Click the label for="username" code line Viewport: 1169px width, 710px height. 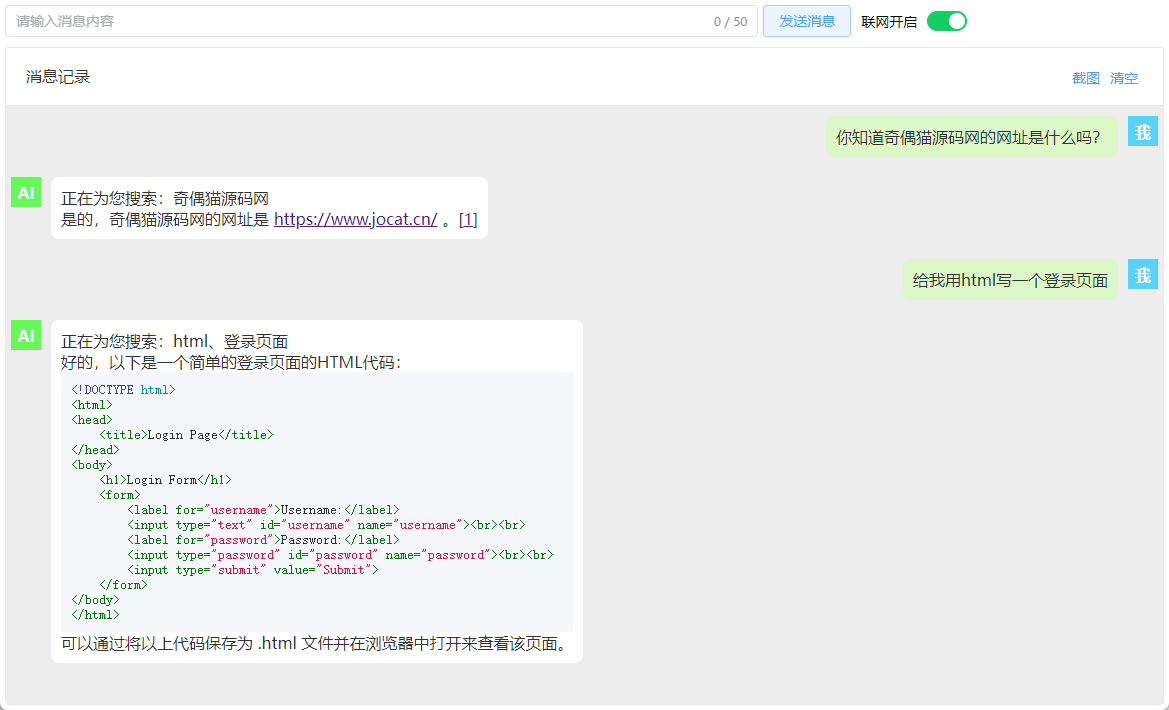[263, 510]
